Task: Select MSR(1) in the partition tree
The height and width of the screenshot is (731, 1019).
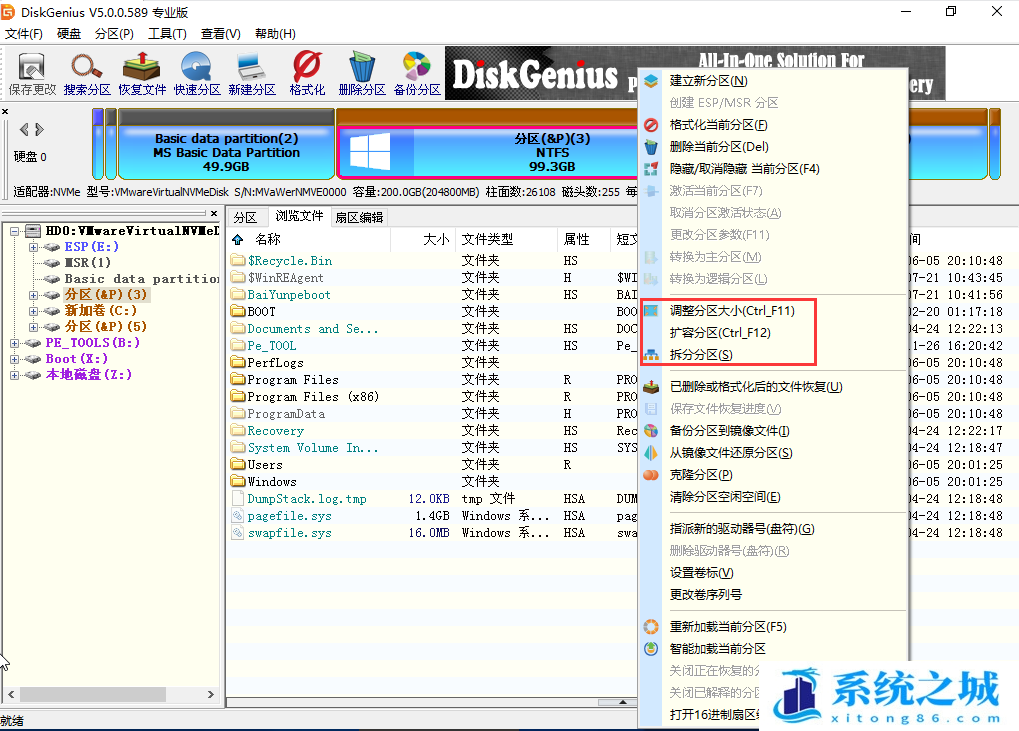Action: (87, 263)
